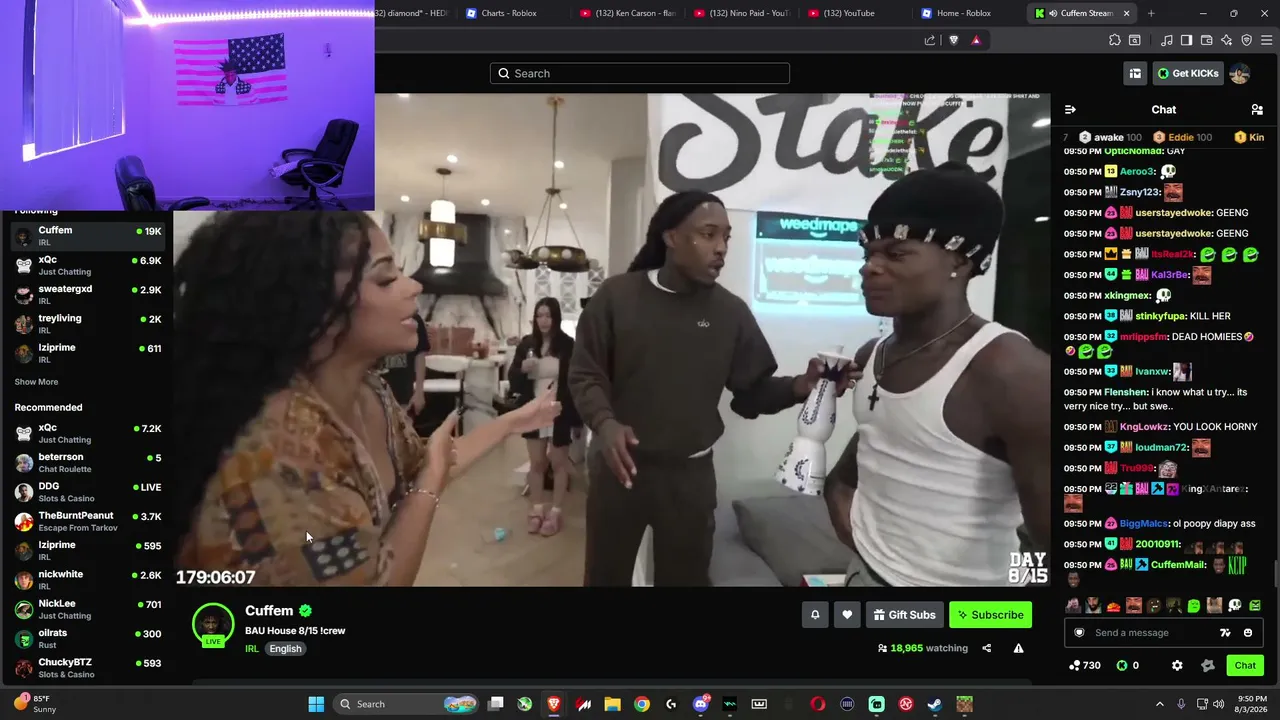The image size is (1280, 720).
Task: Open ChuckyBTZ channel in Recommended
Action: coord(88,668)
